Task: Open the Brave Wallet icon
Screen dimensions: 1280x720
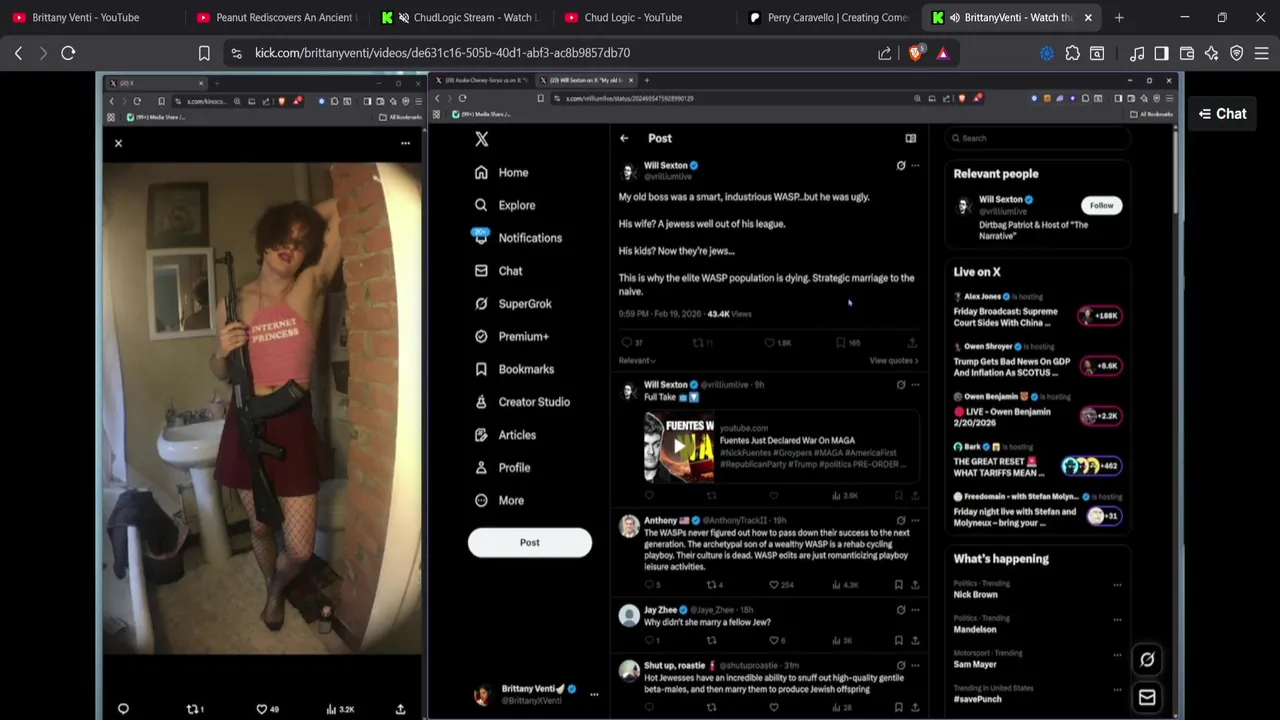Action: click(x=1187, y=53)
